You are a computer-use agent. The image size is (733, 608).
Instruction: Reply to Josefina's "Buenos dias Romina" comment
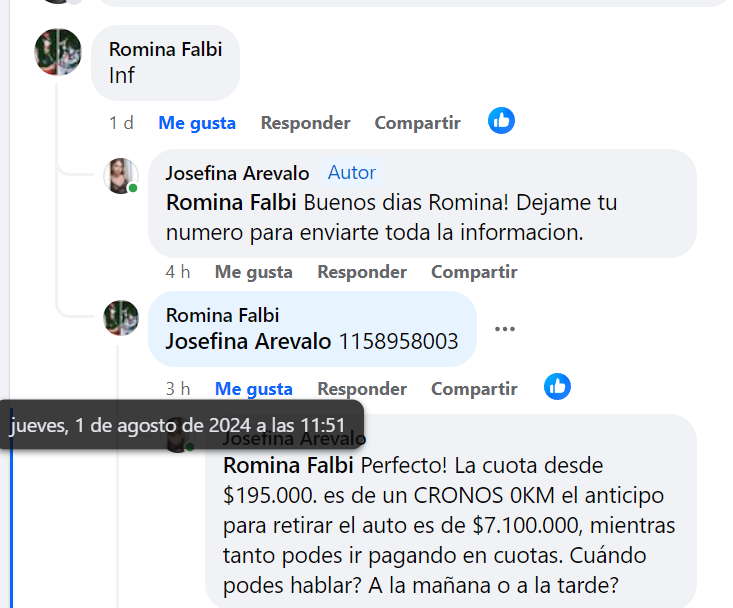(x=362, y=272)
